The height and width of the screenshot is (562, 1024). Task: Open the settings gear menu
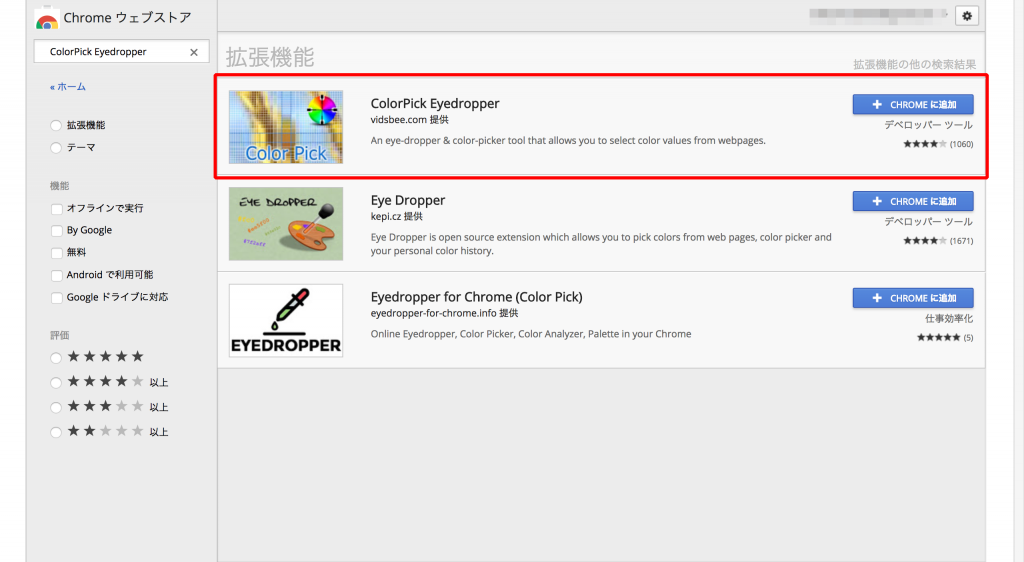(x=967, y=16)
